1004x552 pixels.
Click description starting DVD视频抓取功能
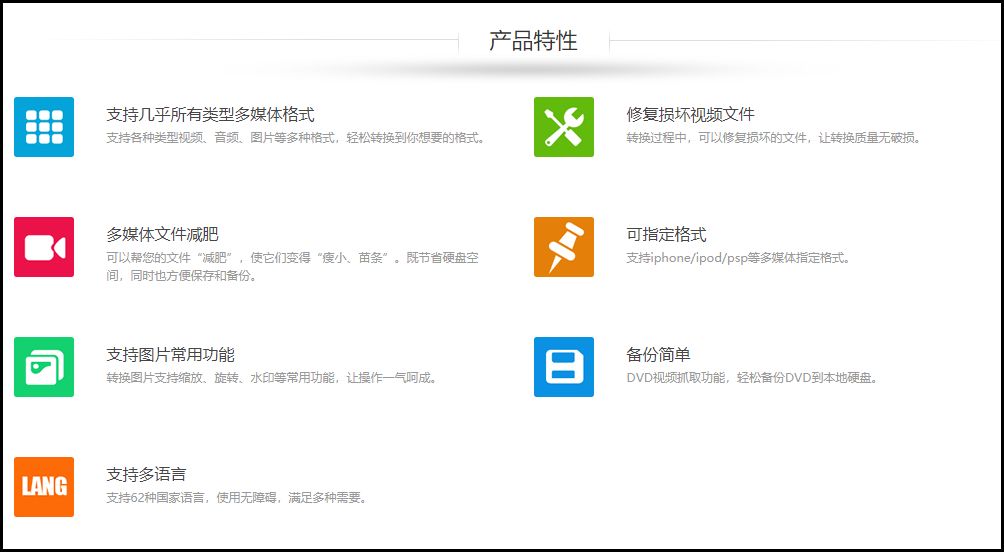click(x=752, y=378)
